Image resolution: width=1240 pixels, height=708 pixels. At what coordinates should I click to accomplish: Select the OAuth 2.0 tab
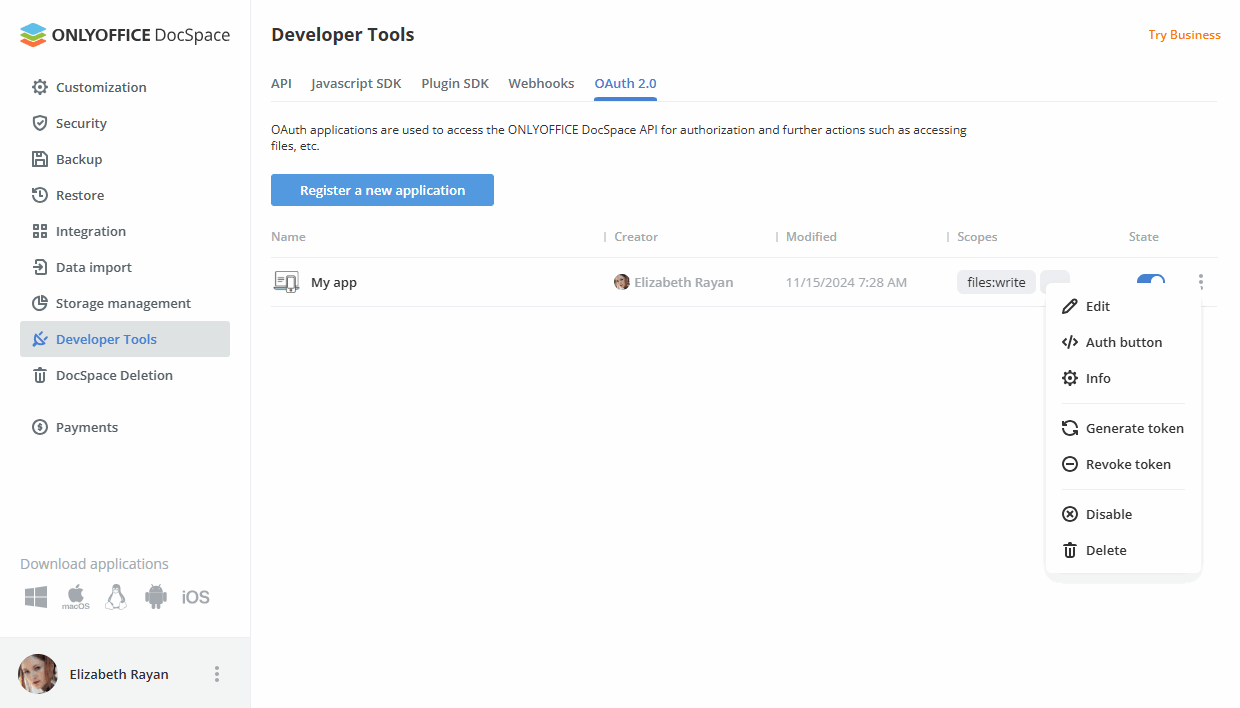[x=625, y=83]
